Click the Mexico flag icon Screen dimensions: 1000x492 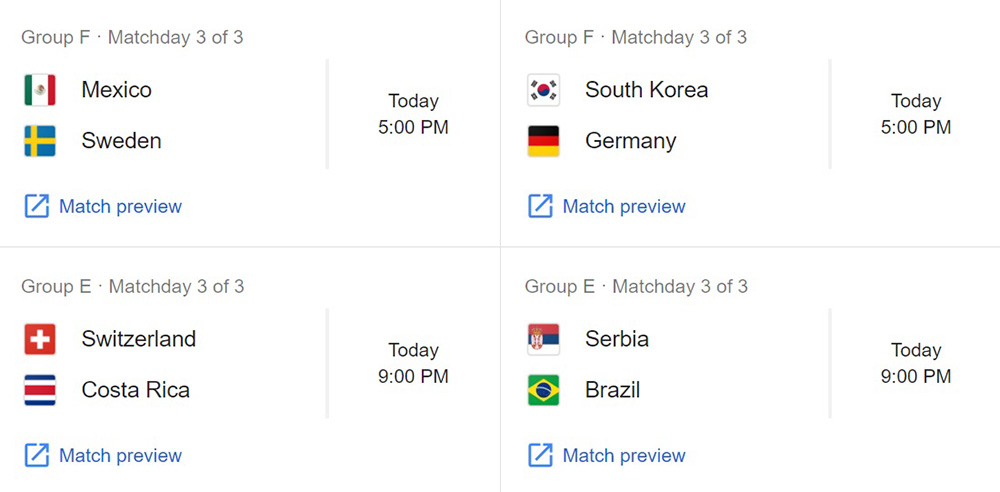40,90
